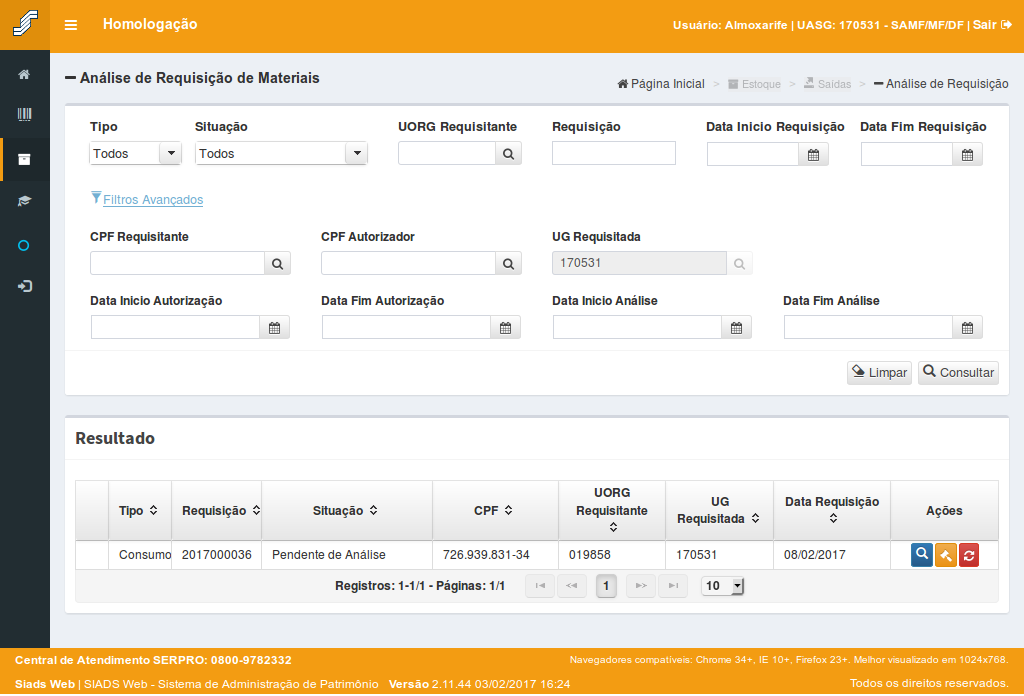The height and width of the screenshot is (696, 1024).
Task: Focus the Requisição input field
Action: point(613,153)
